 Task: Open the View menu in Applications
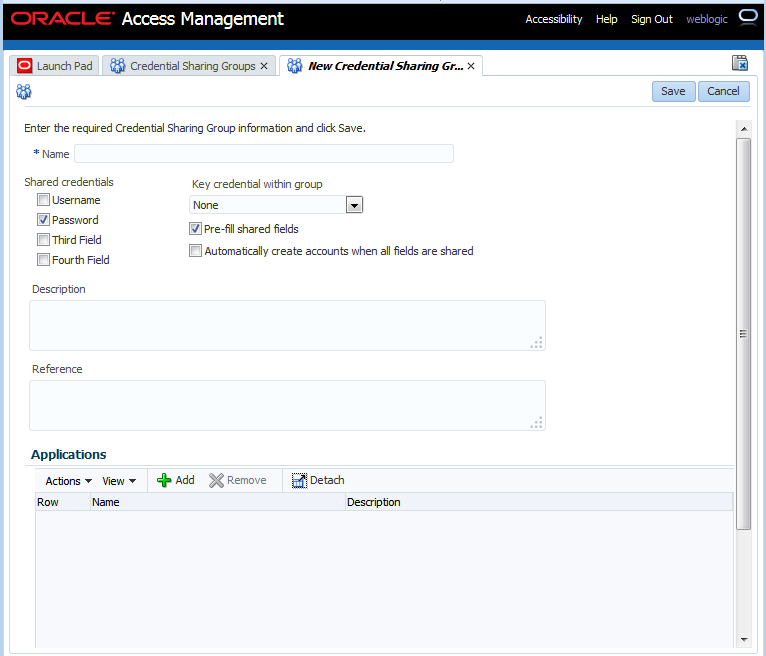119,481
